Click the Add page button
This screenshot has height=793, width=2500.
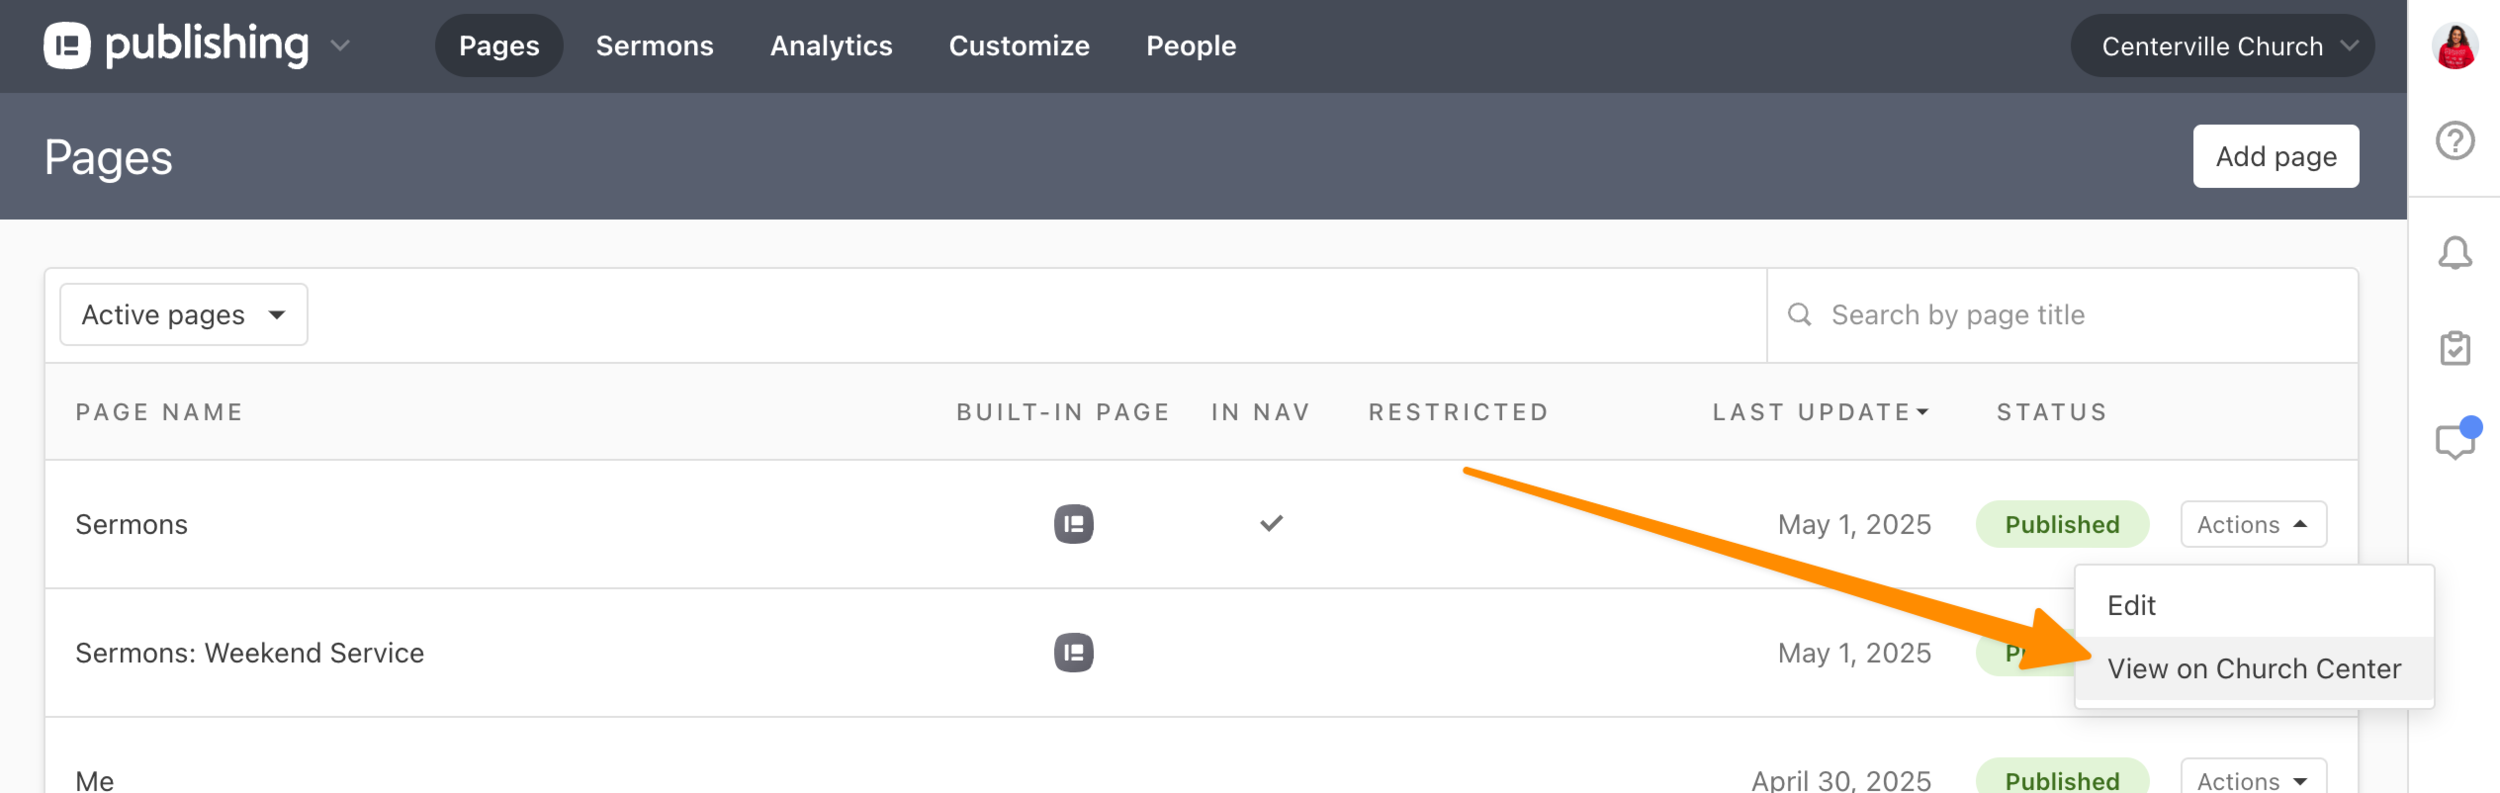[x=2275, y=156]
